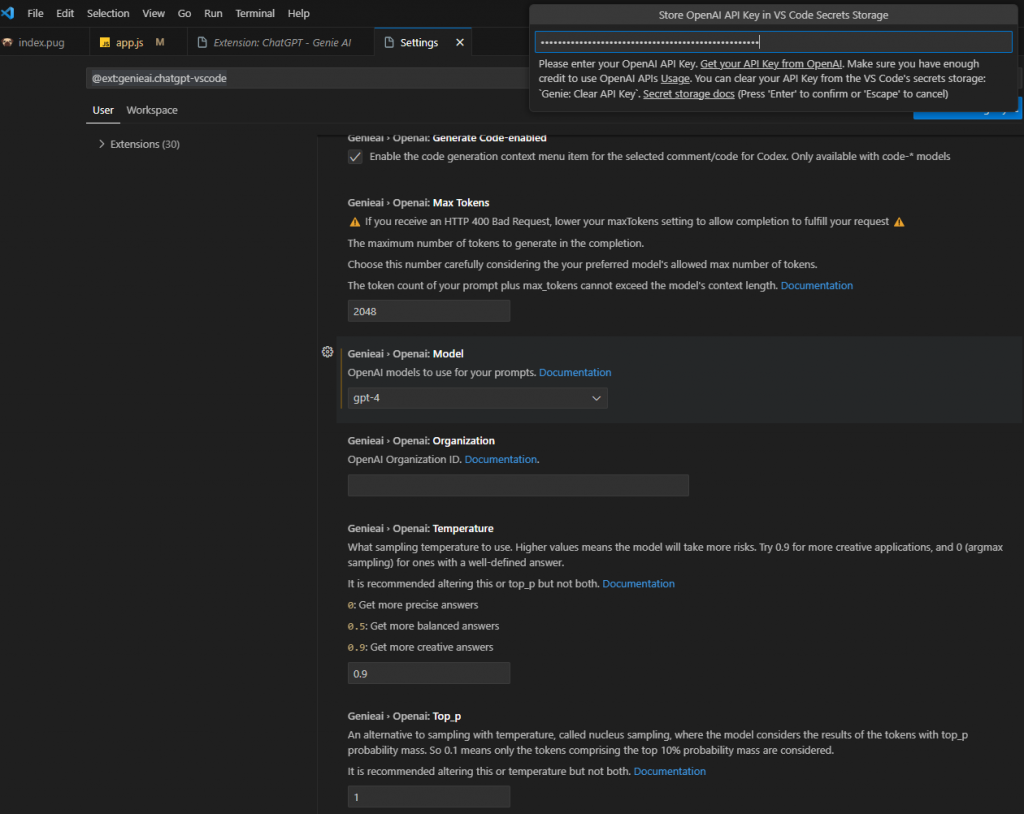Click the Max Tokens field showing 2048
This screenshot has height=814, width=1024.
point(428,312)
